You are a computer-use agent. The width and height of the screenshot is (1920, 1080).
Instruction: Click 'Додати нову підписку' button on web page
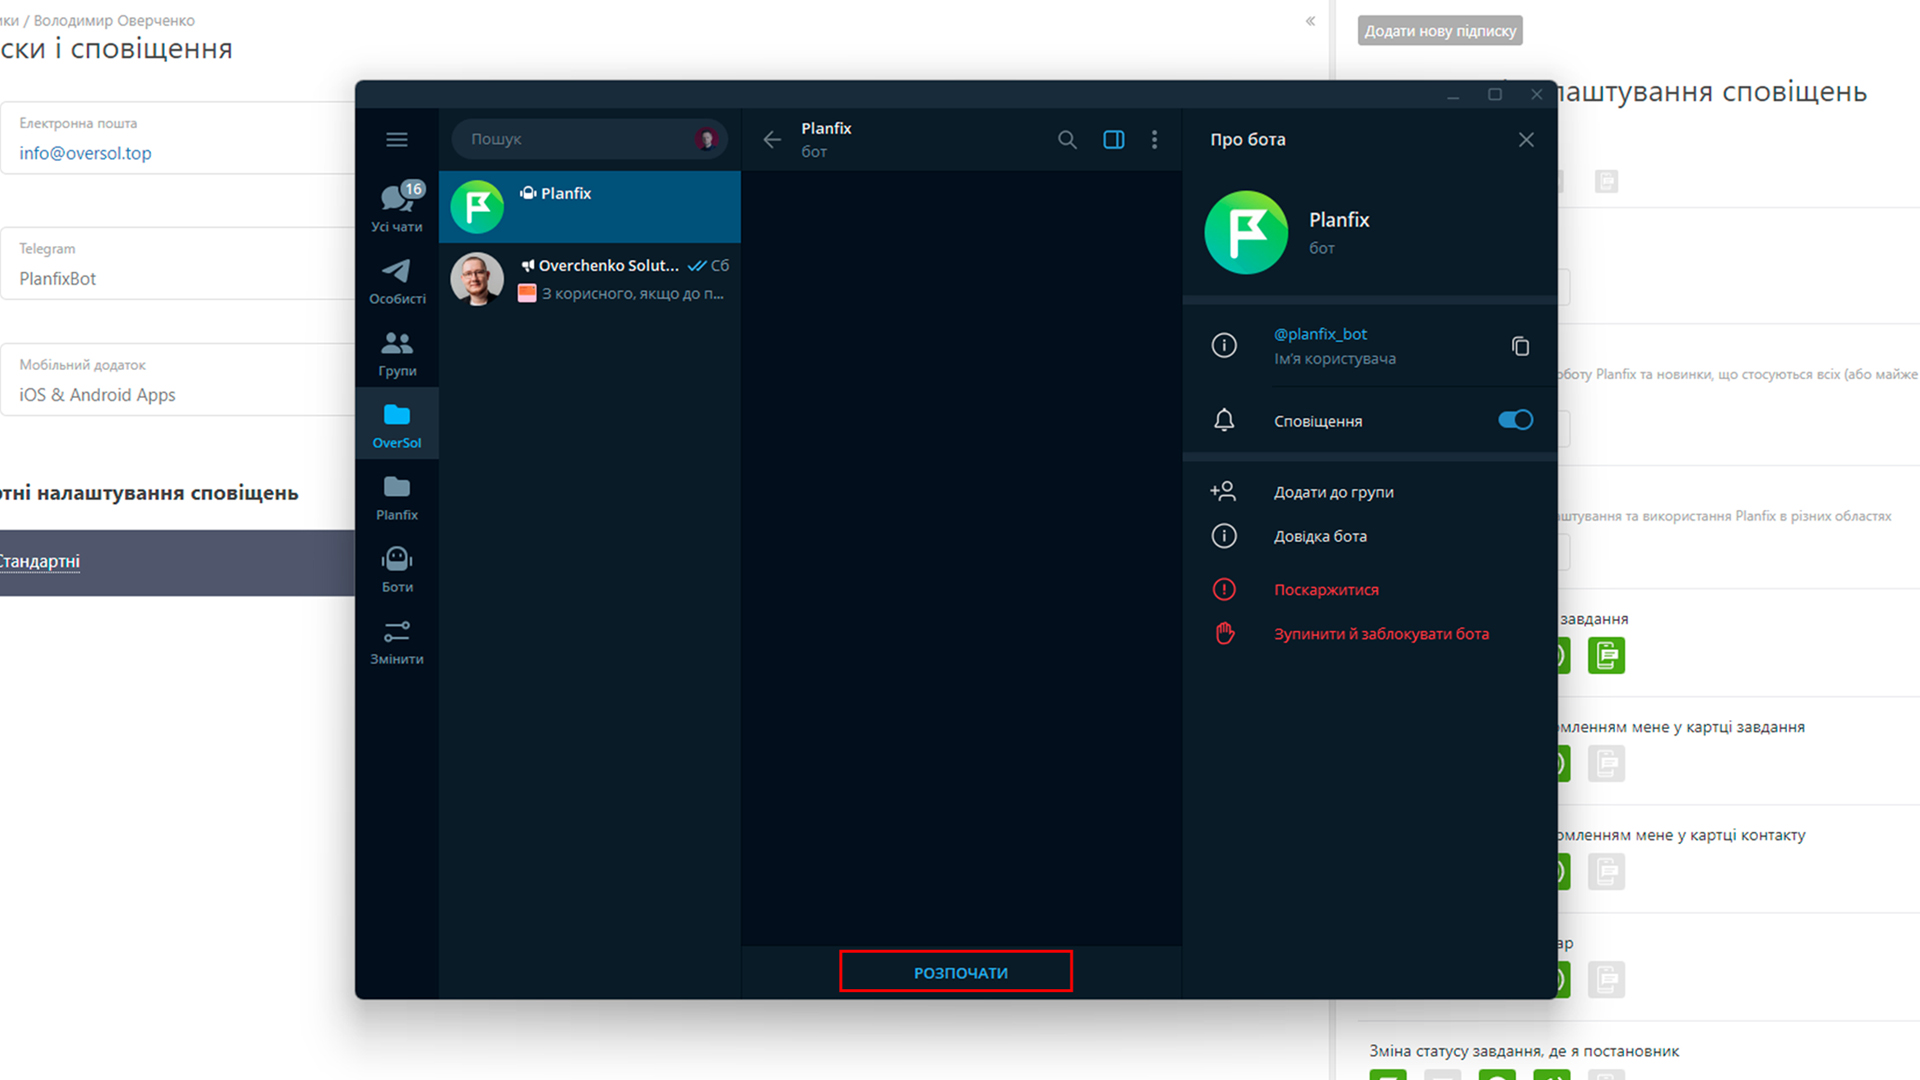tap(1440, 31)
